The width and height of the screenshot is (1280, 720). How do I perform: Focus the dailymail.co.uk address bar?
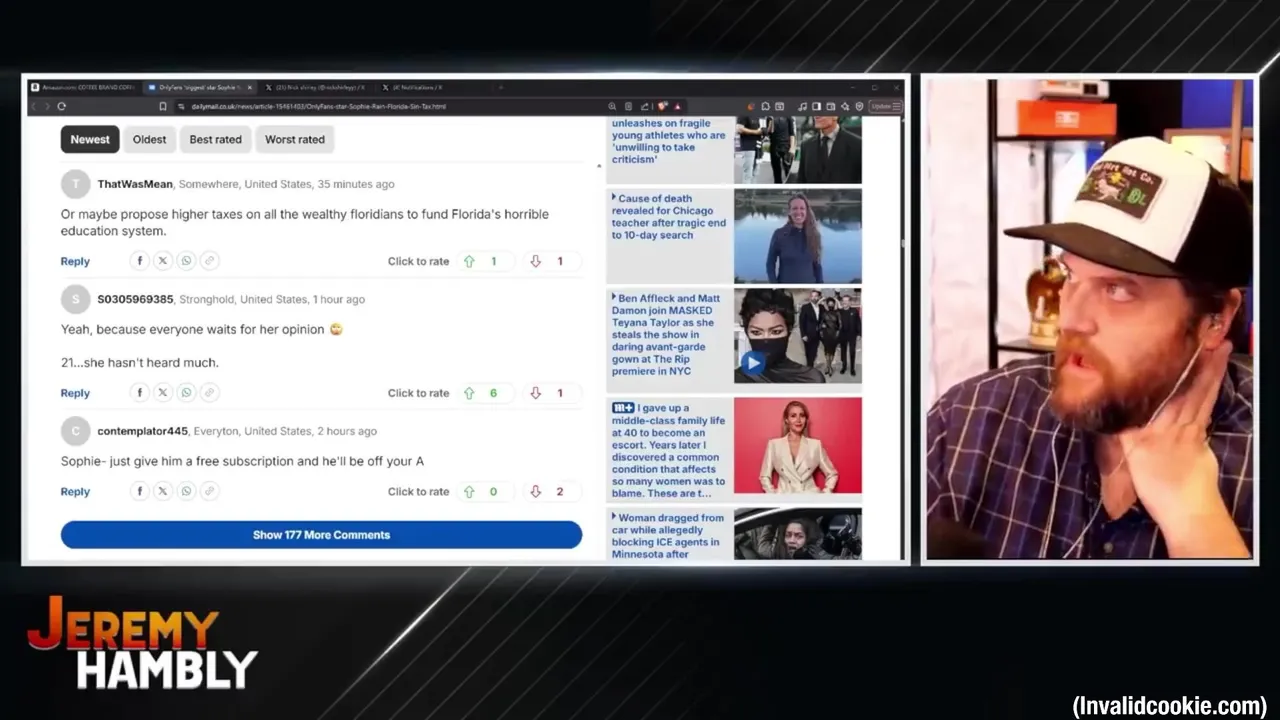390,106
